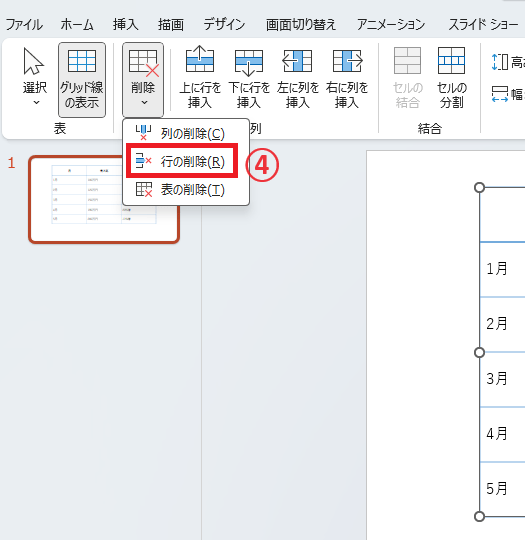This screenshot has height=540, width=525.
Task: Click the 5月 table cell
Action: 502,489
